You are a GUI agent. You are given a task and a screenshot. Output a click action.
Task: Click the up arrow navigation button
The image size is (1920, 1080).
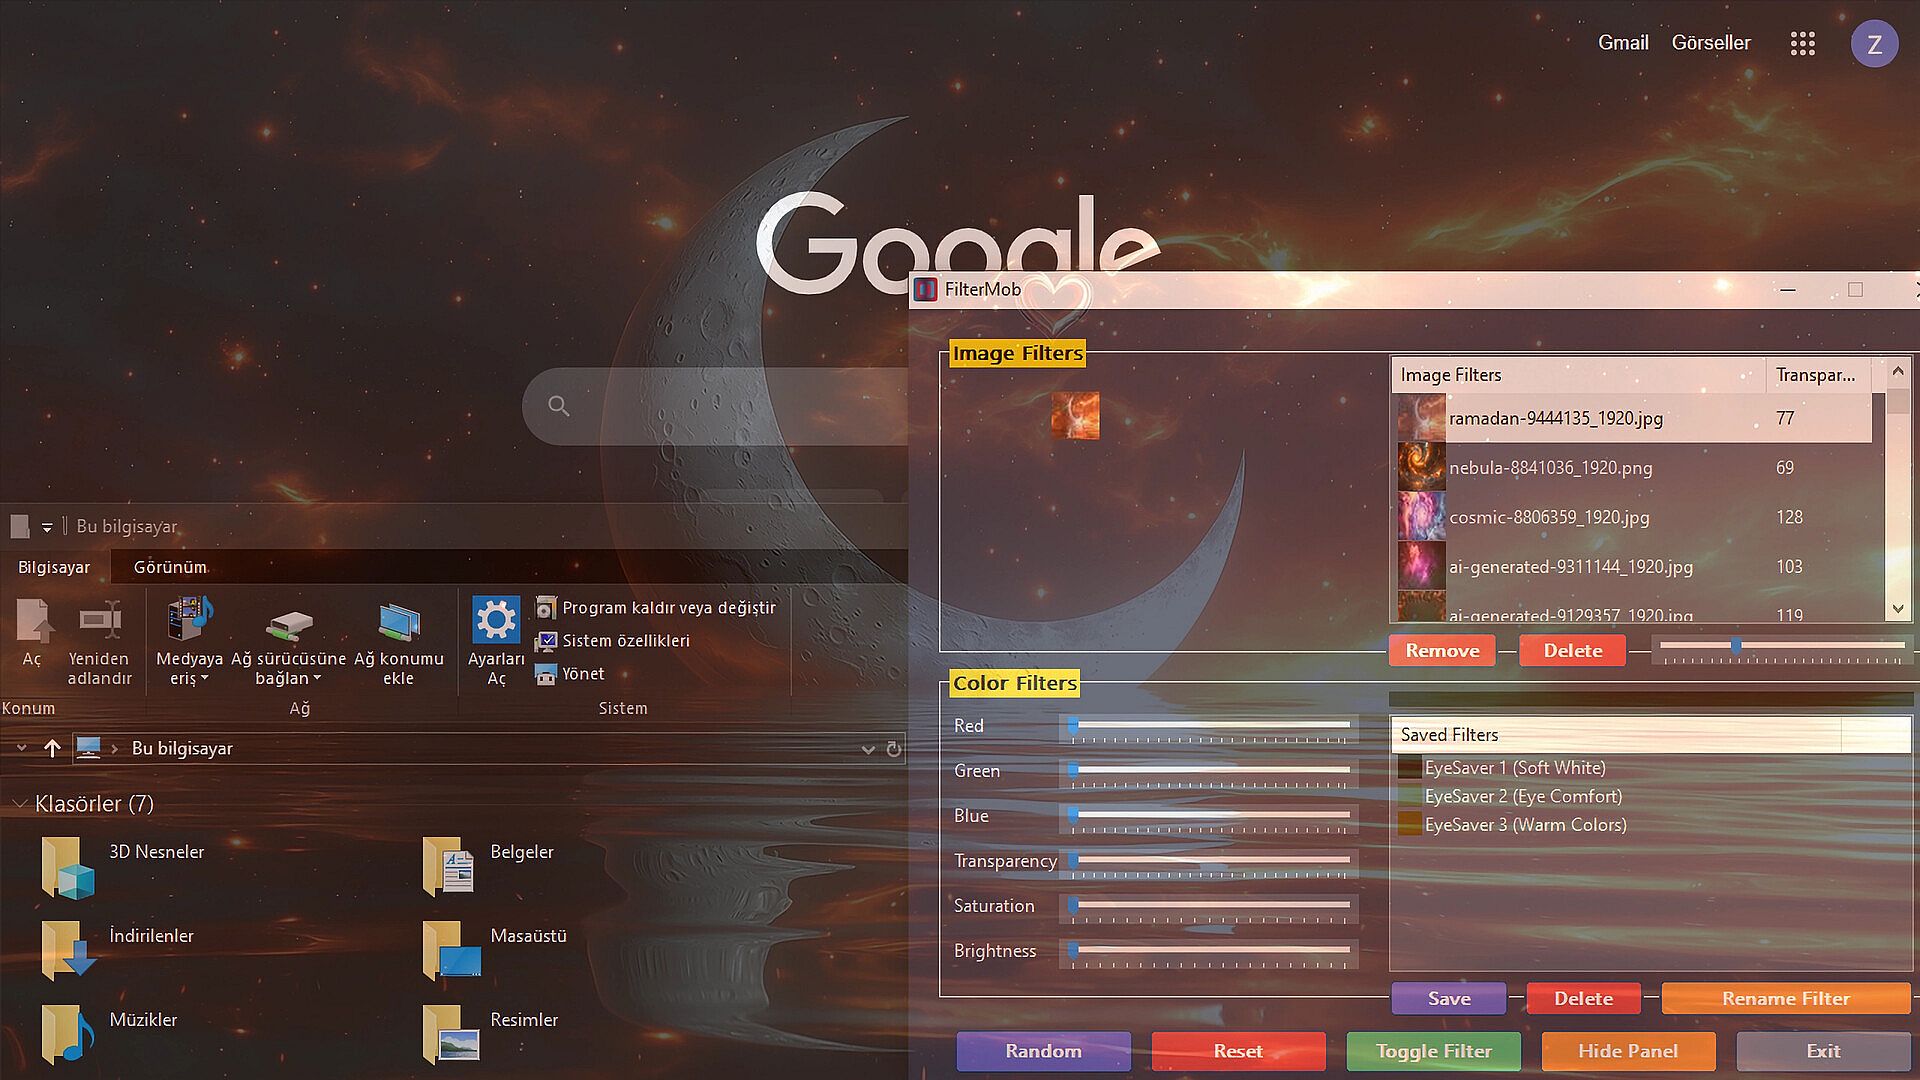click(52, 748)
